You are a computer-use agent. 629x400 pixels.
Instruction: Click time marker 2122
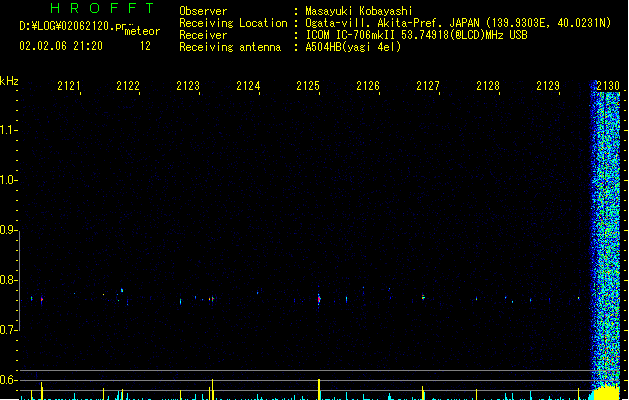tap(128, 86)
